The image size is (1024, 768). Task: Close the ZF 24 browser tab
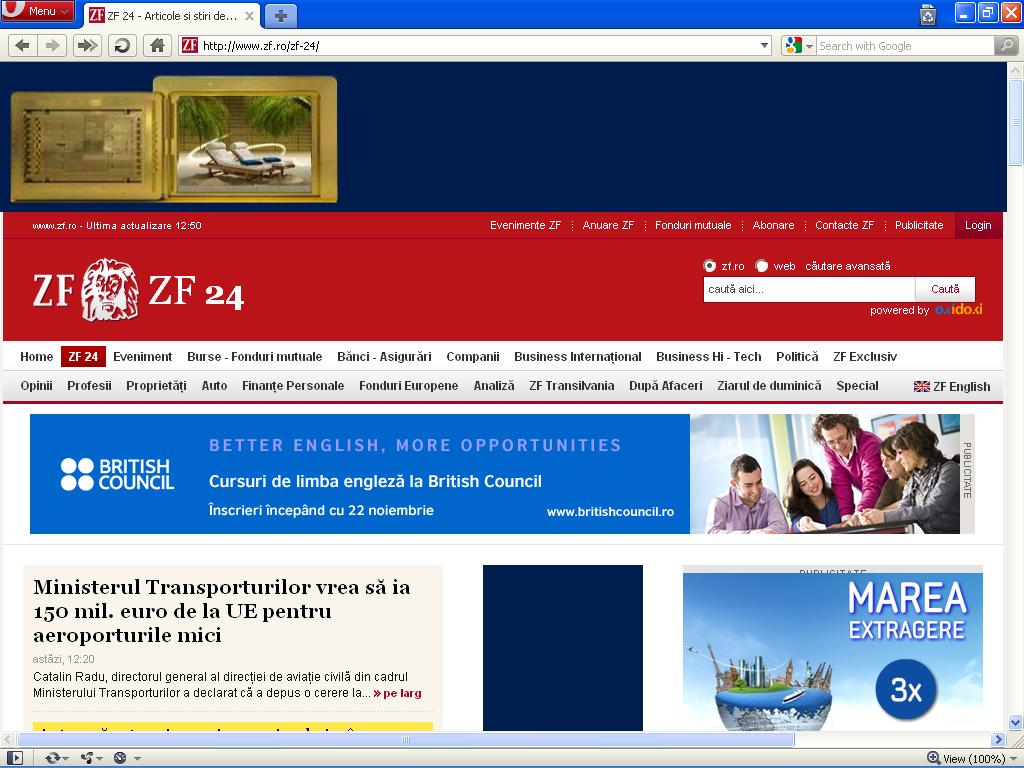[x=249, y=16]
